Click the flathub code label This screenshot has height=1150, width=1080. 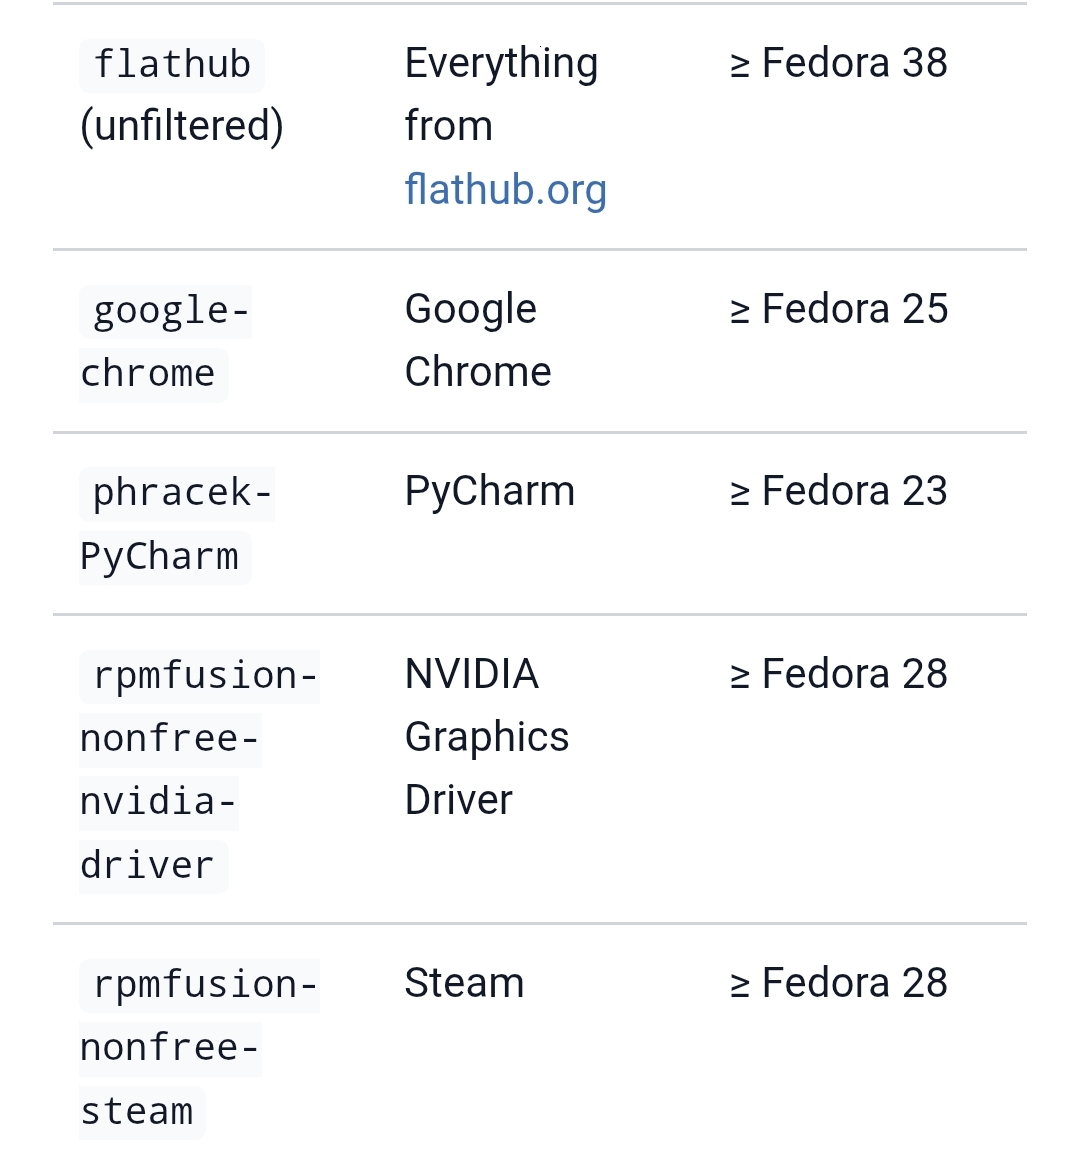172,65
